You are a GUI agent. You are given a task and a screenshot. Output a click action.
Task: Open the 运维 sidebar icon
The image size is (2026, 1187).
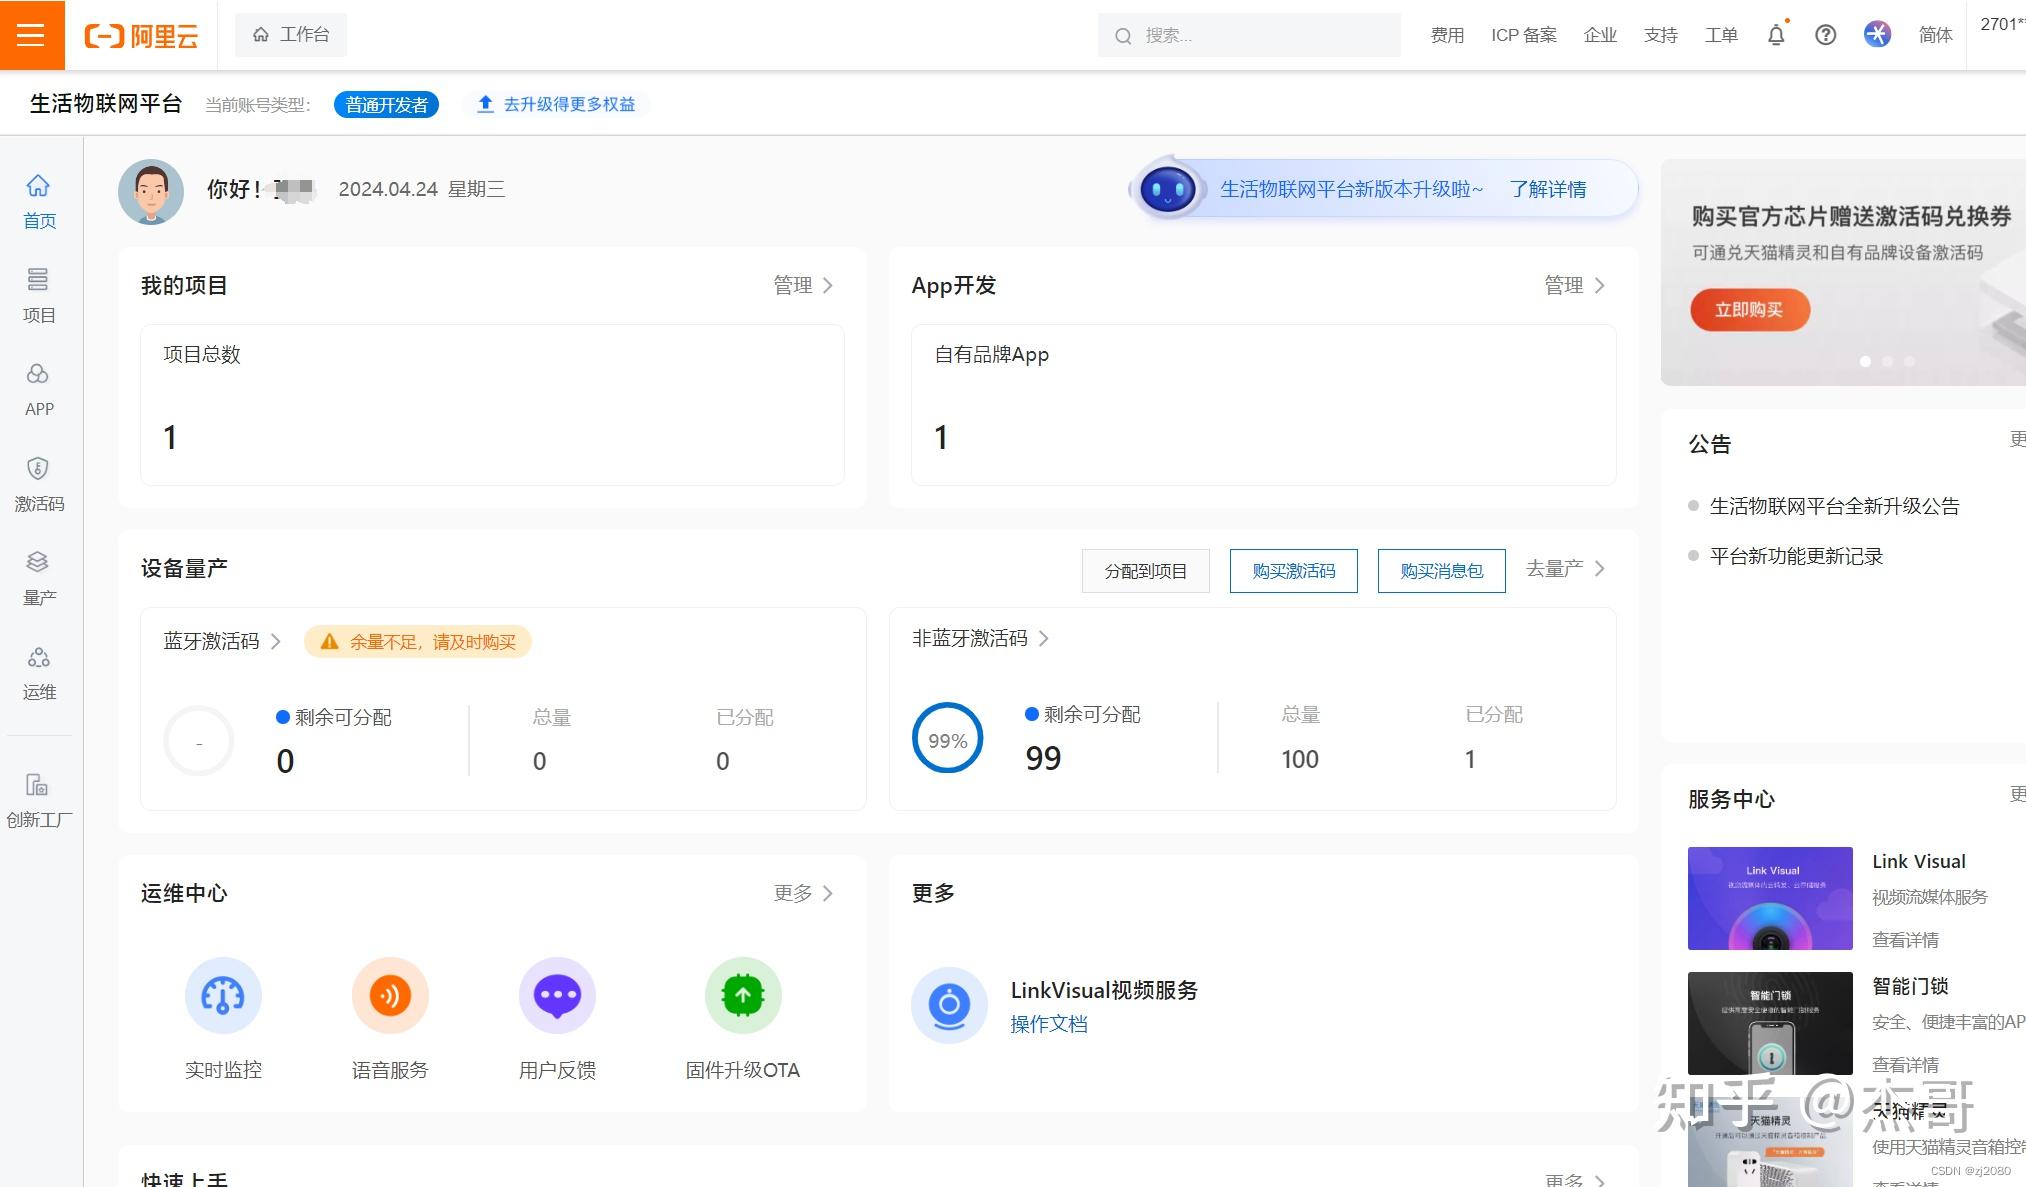point(39,671)
